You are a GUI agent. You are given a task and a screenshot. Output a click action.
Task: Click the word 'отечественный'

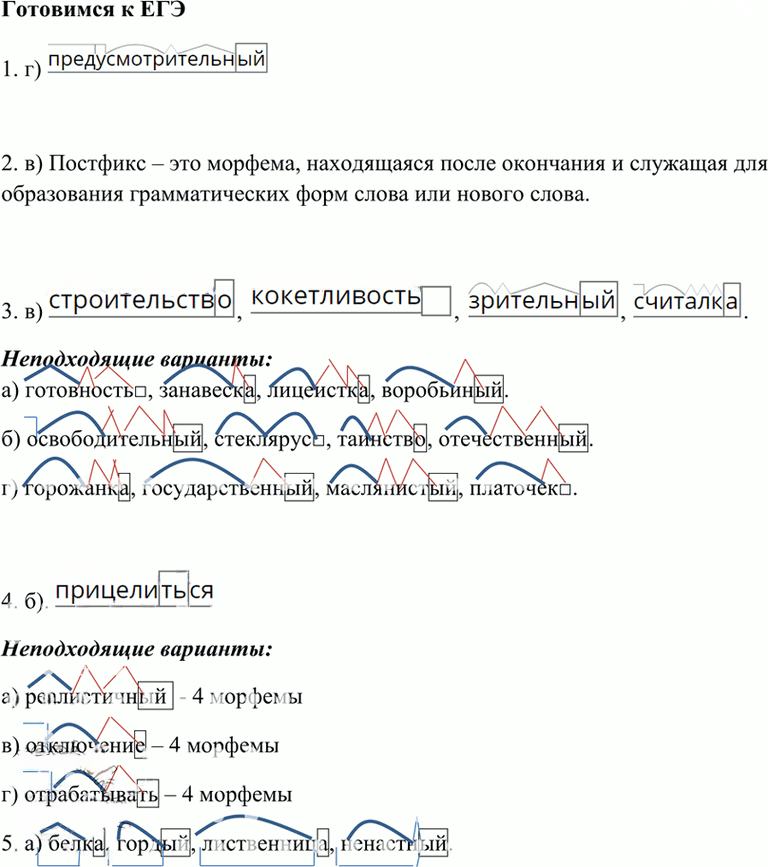[x=513, y=439]
